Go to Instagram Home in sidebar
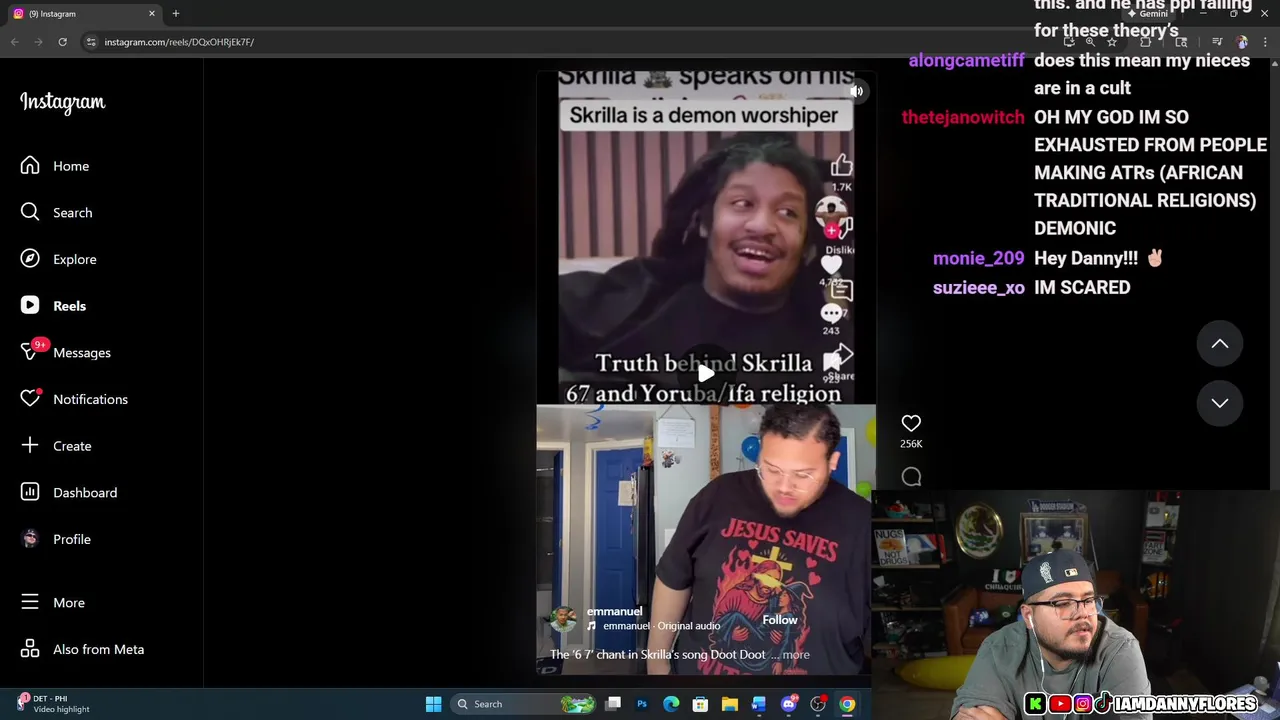The width and height of the screenshot is (1280, 720). 55,166
